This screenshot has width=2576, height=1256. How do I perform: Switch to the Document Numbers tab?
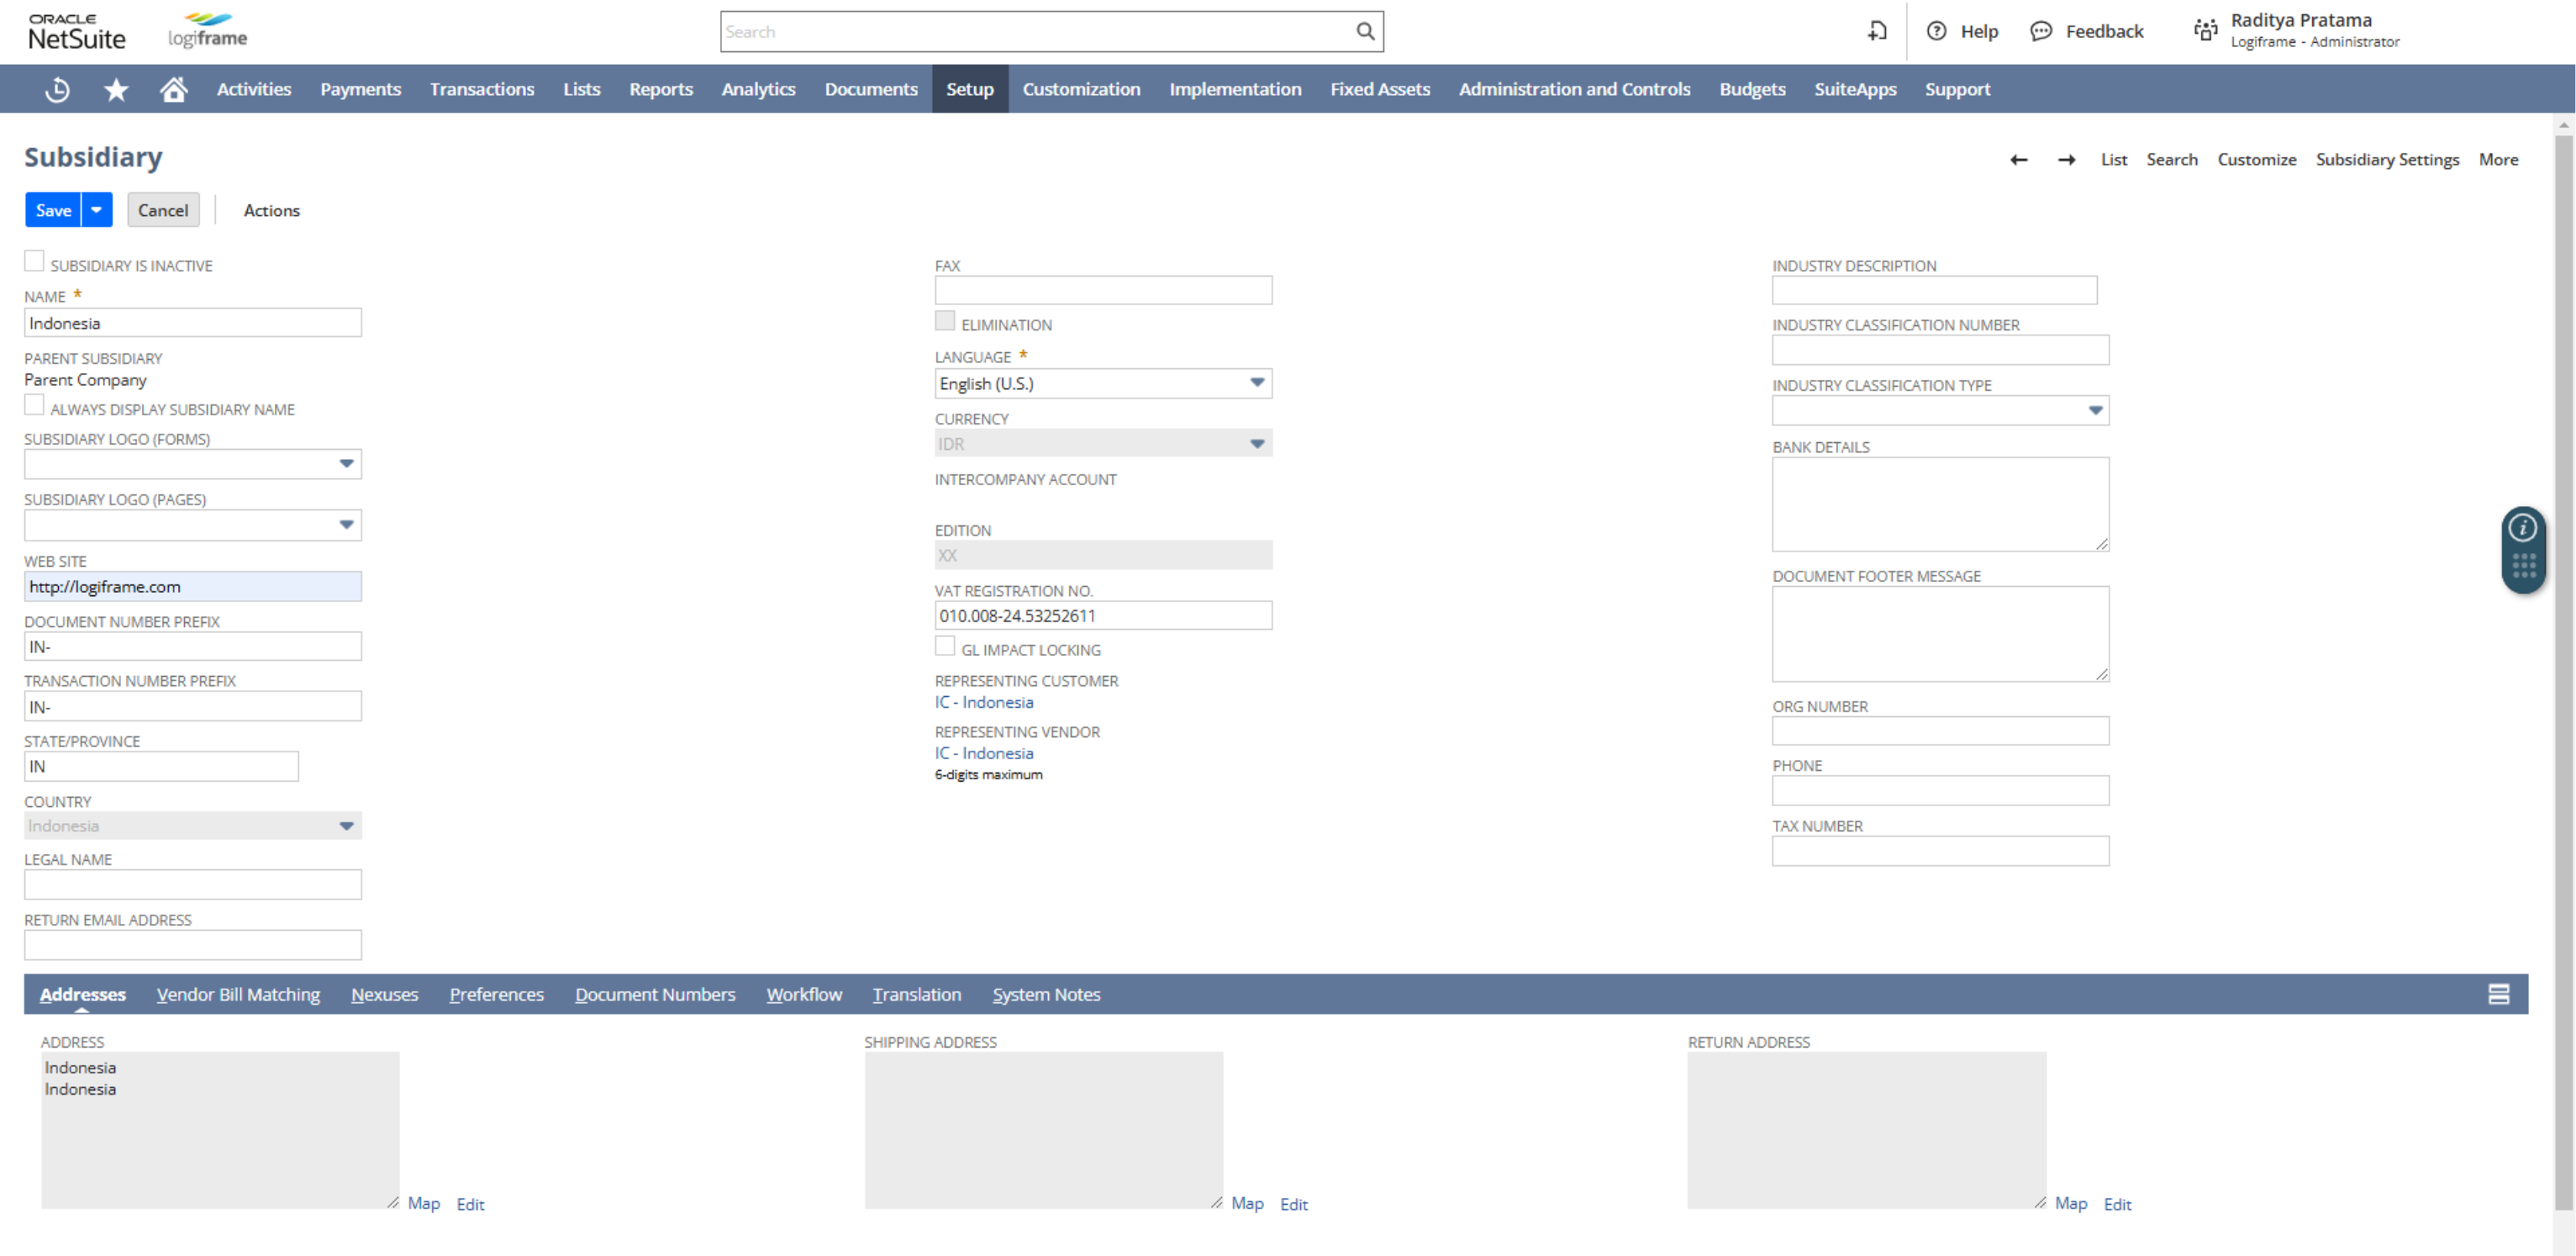[654, 993]
